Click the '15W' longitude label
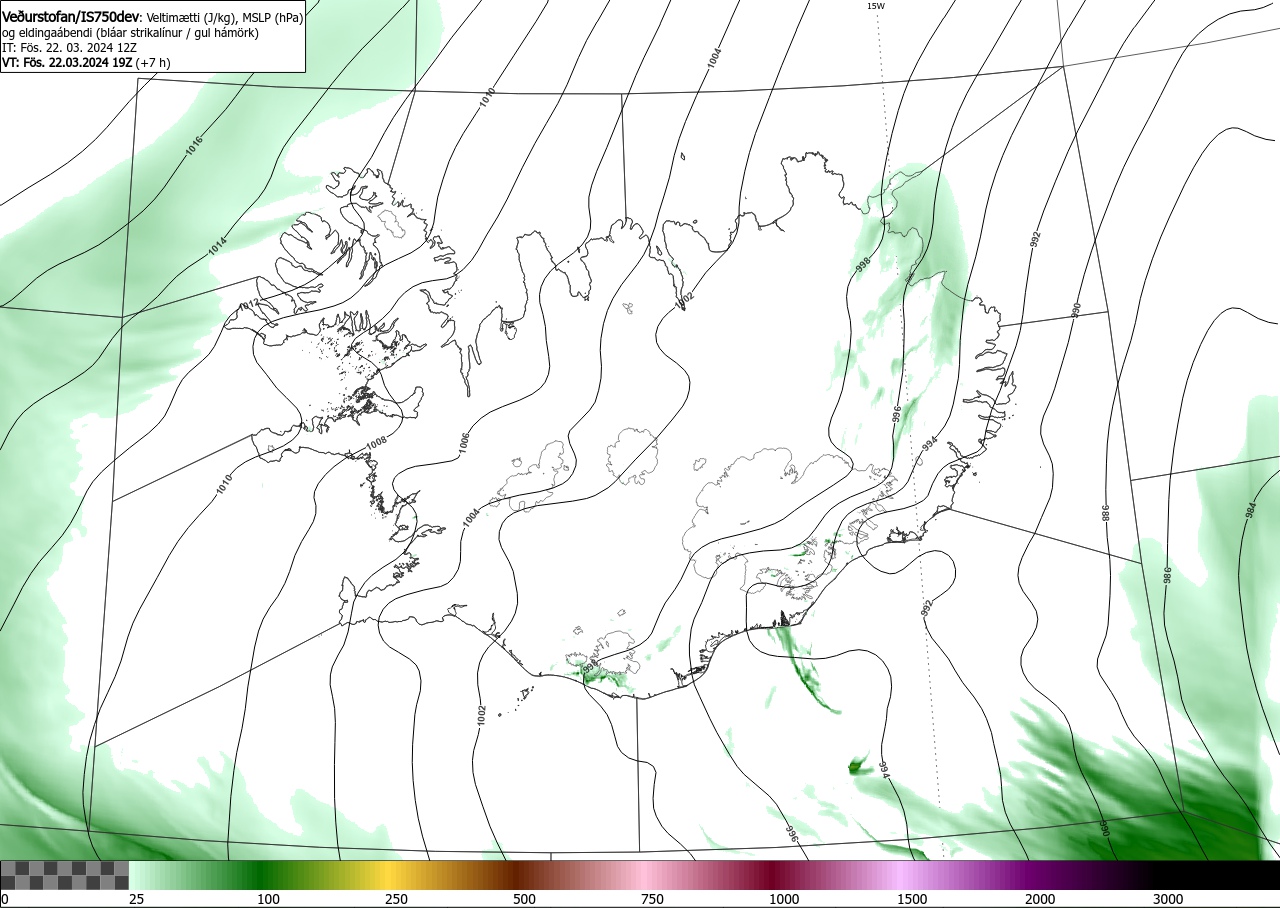The image size is (1280, 908). tap(875, 6)
